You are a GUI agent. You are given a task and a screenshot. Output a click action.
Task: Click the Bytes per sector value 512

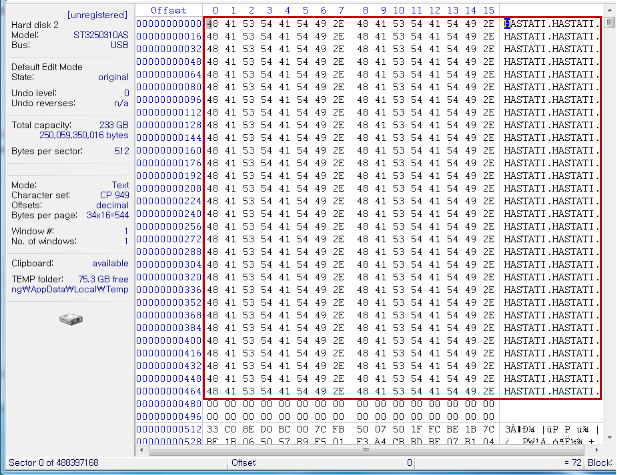pyautogui.click(x=122, y=151)
